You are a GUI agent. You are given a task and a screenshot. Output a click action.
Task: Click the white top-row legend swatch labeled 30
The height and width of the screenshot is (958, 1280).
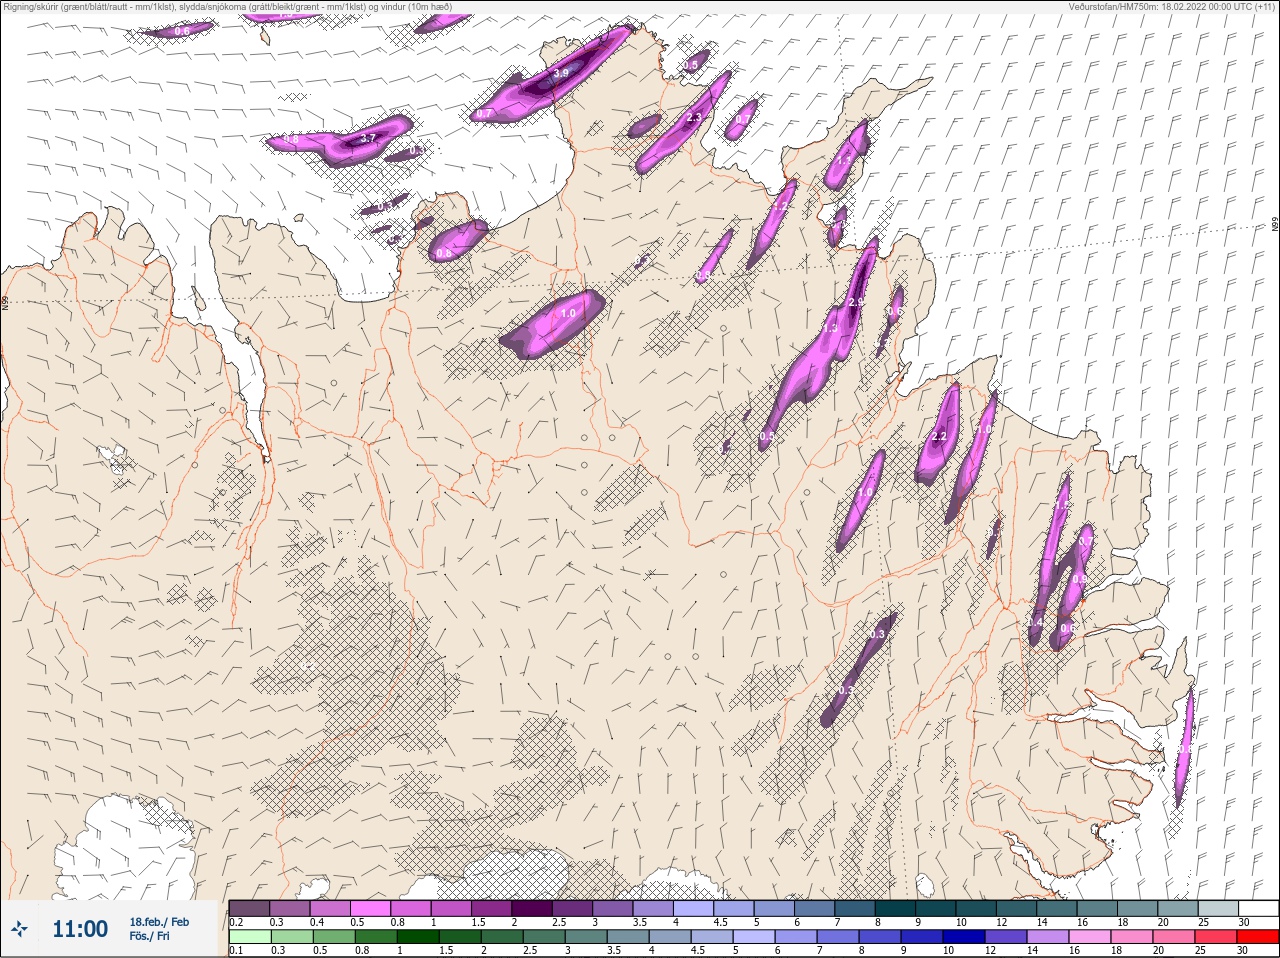tap(1258, 908)
